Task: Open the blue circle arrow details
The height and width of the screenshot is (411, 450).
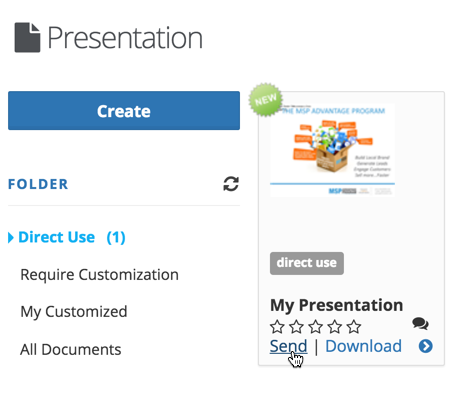Action: [x=426, y=346]
